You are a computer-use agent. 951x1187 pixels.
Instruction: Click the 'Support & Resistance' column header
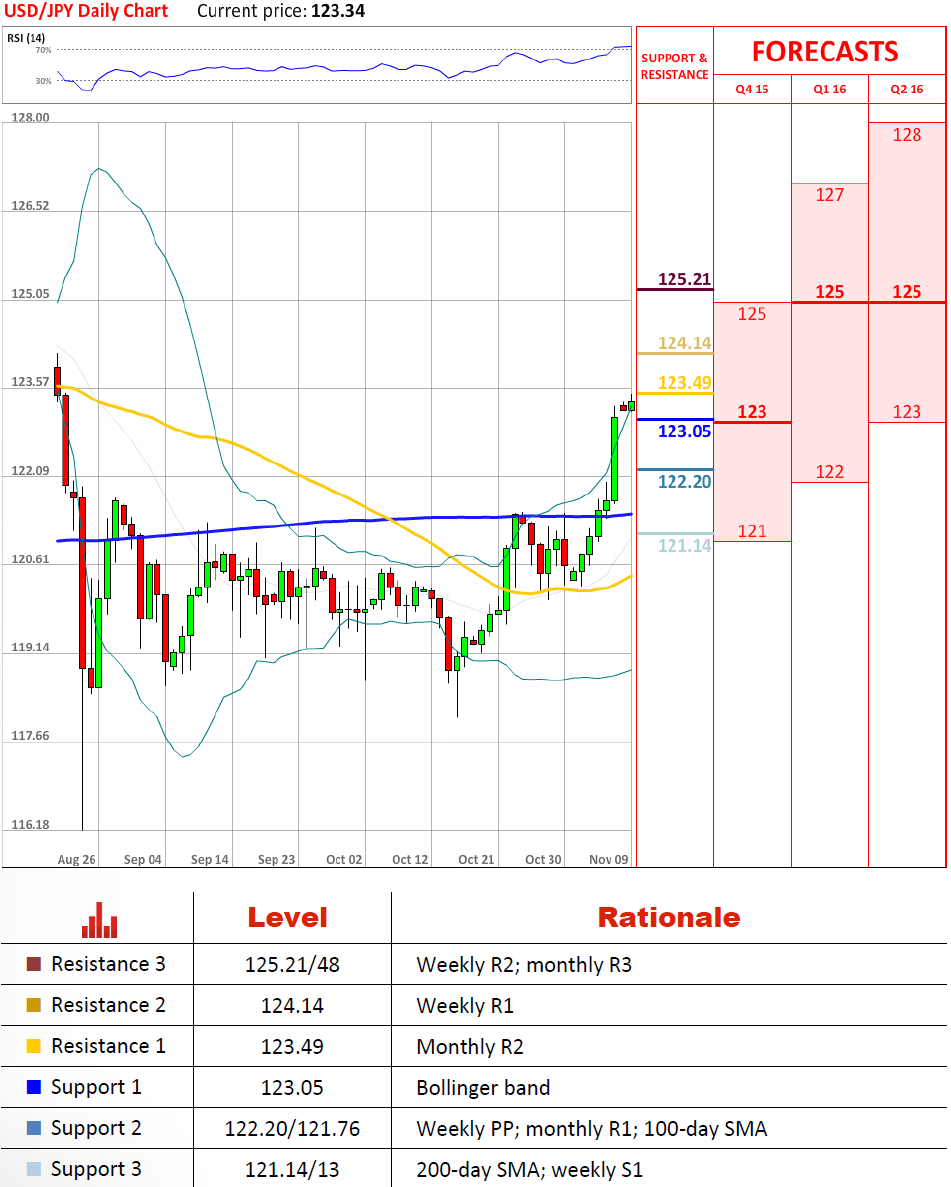(x=675, y=66)
